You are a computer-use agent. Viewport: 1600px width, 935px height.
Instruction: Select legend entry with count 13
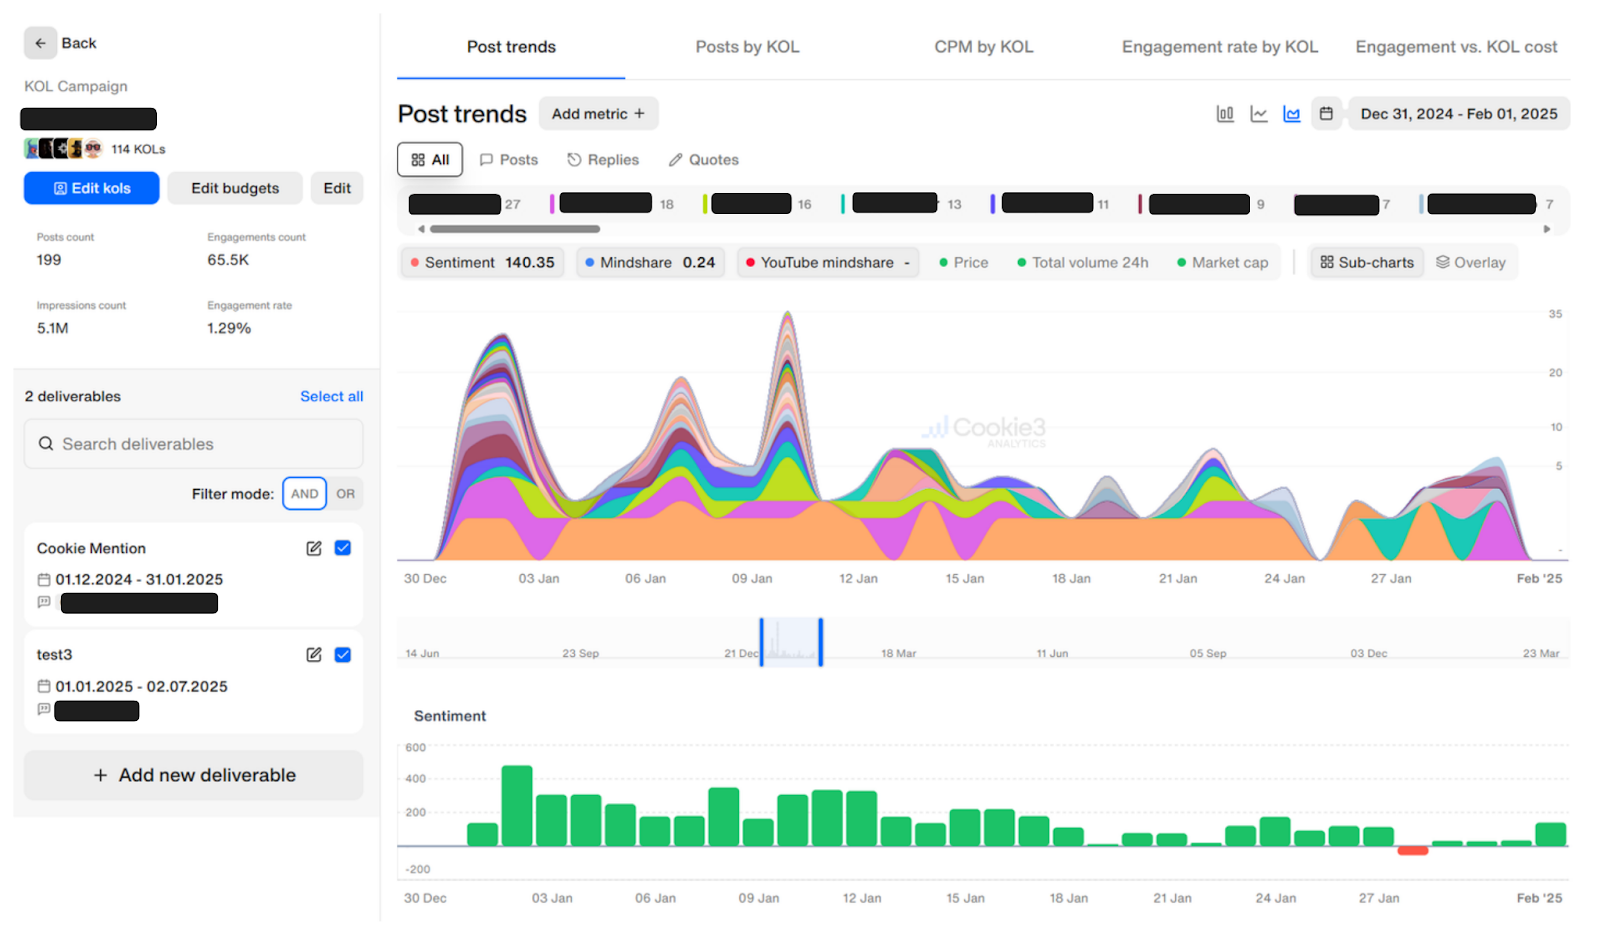click(901, 204)
